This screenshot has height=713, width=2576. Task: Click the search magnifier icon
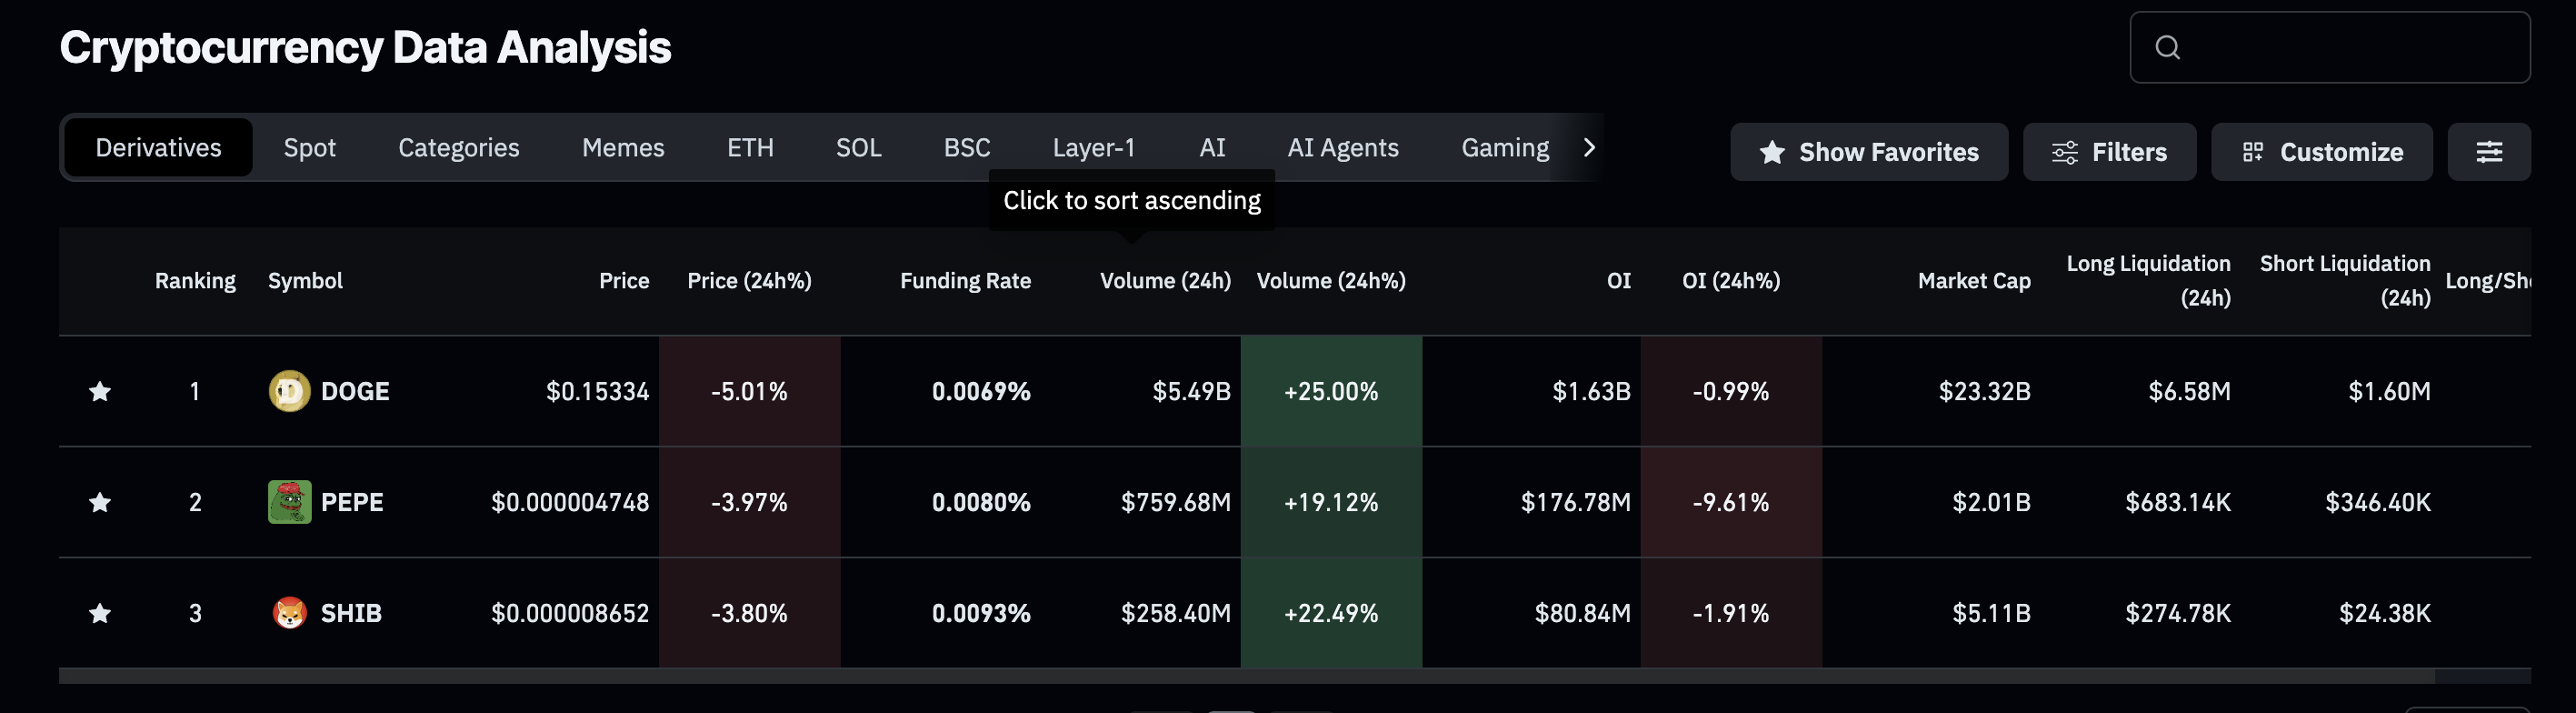[2167, 47]
